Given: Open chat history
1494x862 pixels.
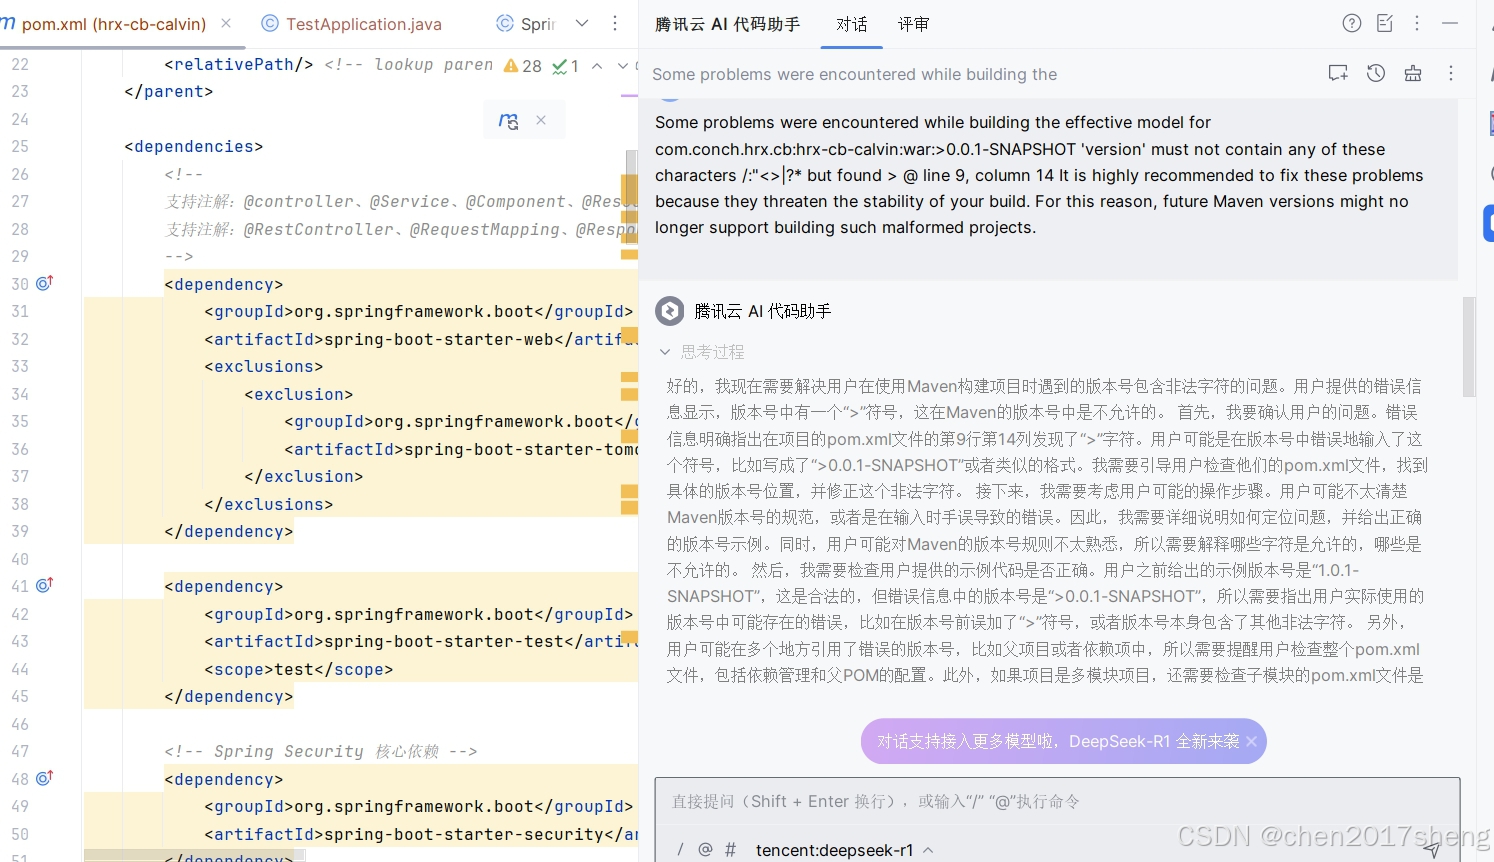Looking at the screenshot, I should click(1376, 73).
